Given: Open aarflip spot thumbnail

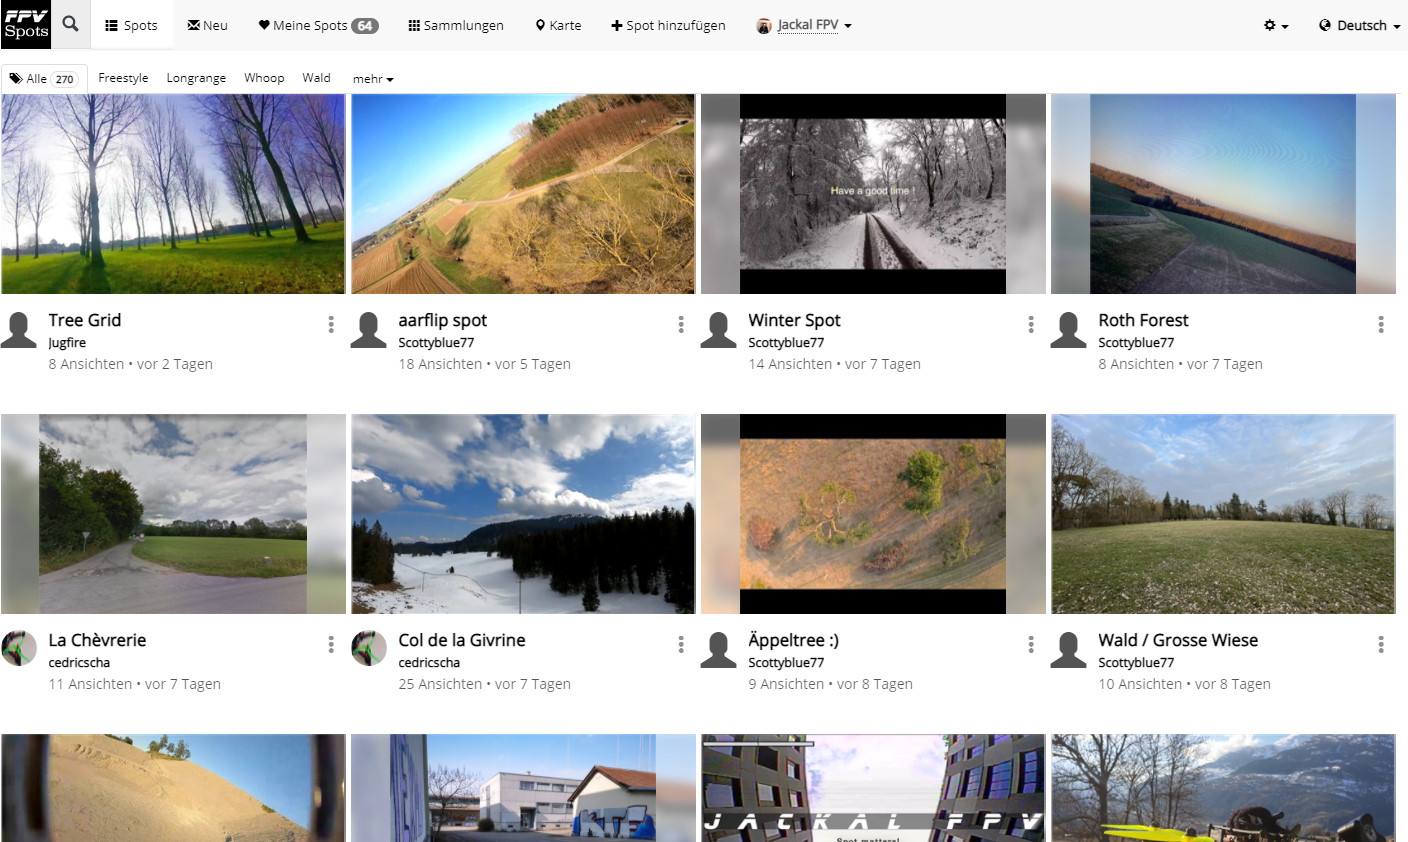Looking at the screenshot, I should coord(523,194).
